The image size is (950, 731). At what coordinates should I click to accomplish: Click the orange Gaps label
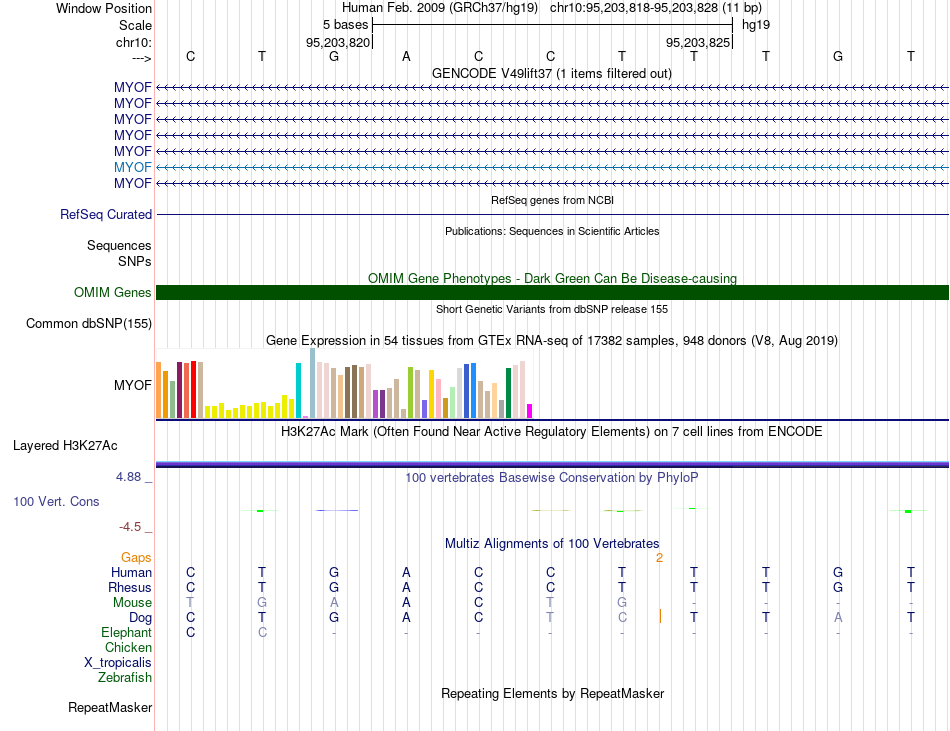pyautogui.click(x=136, y=557)
